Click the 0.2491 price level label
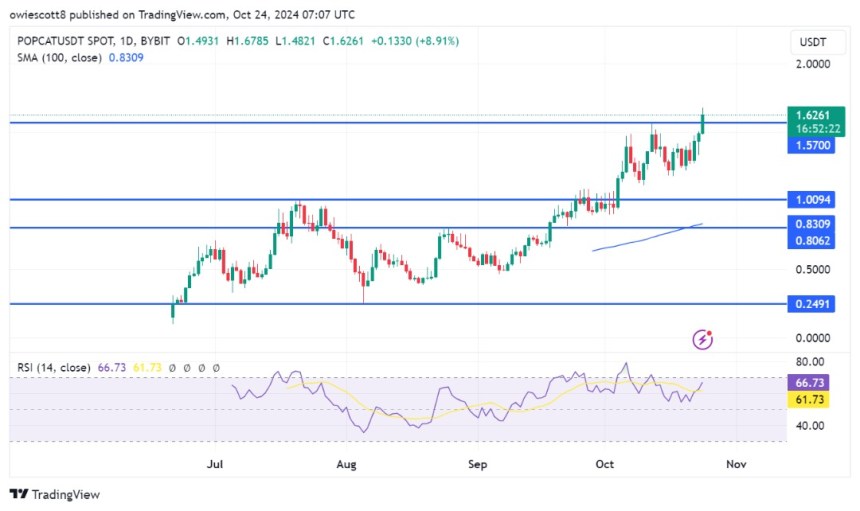 (x=811, y=304)
